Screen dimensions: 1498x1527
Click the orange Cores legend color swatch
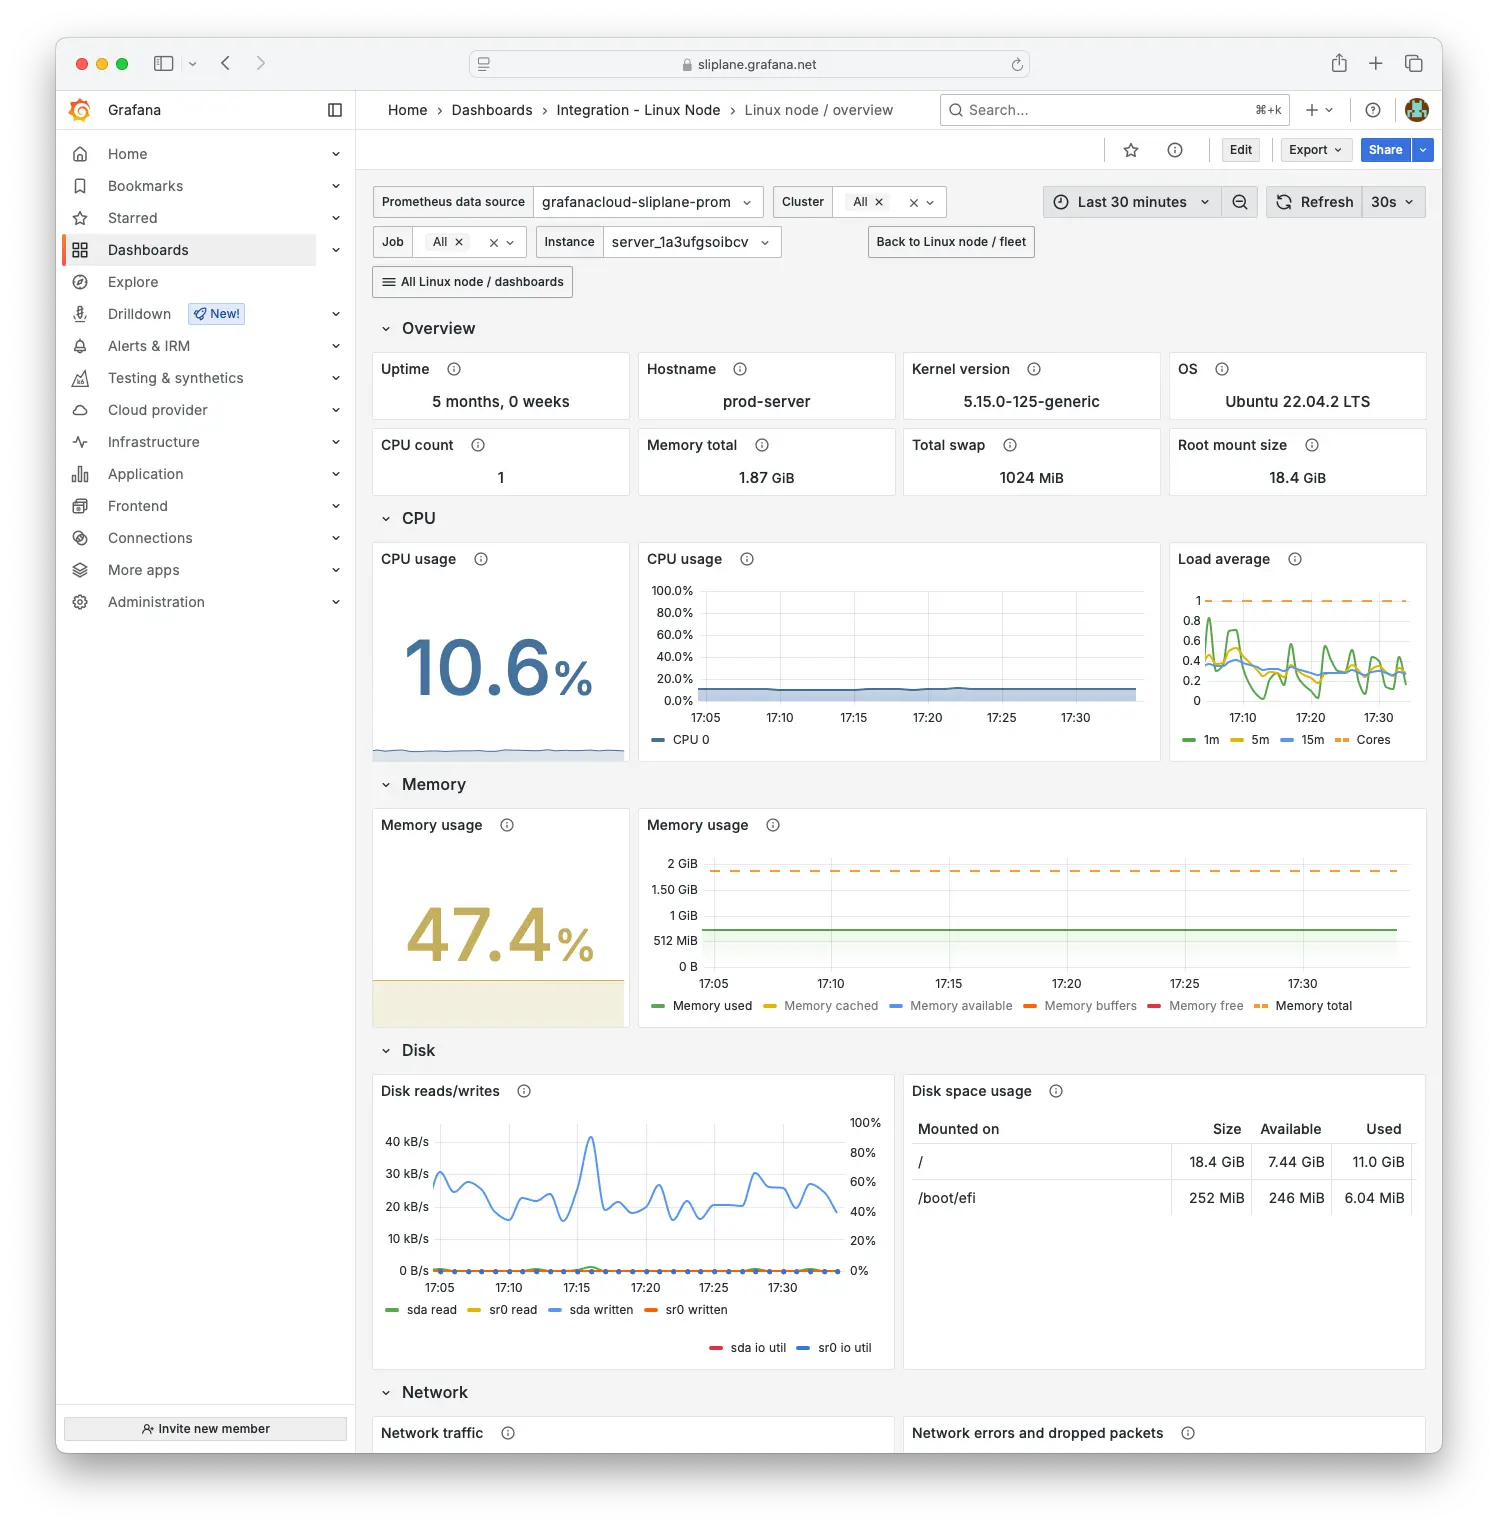1342,740
